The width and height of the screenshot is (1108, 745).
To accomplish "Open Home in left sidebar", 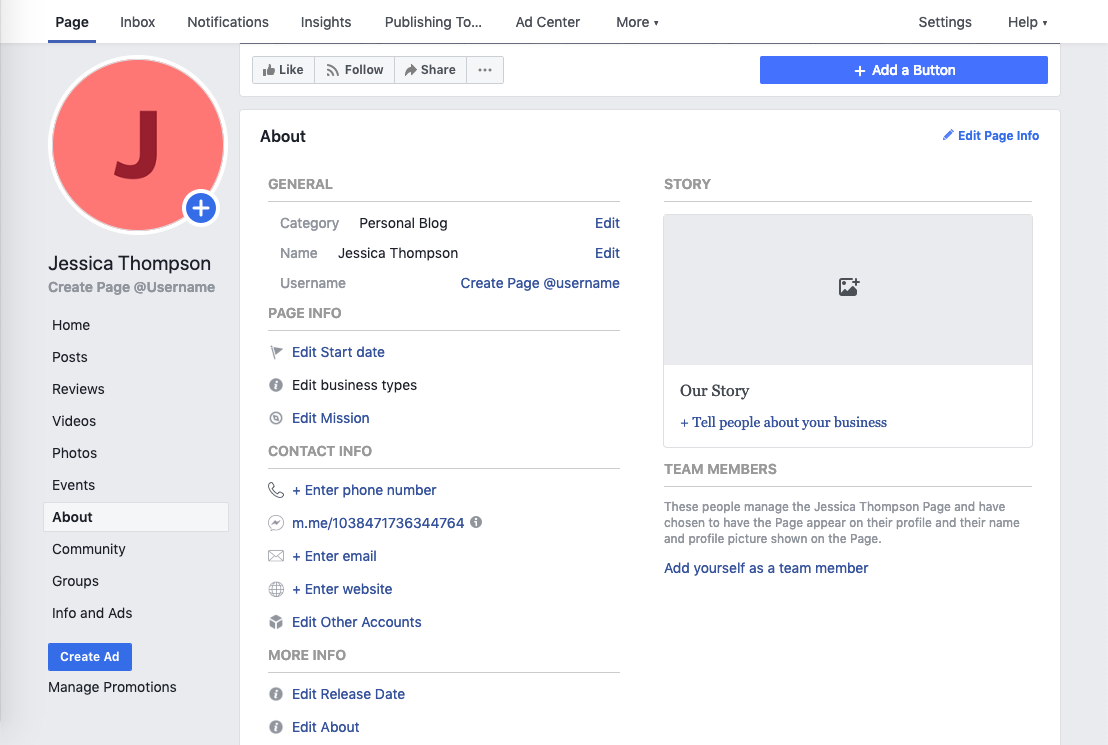I will point(71,325).
